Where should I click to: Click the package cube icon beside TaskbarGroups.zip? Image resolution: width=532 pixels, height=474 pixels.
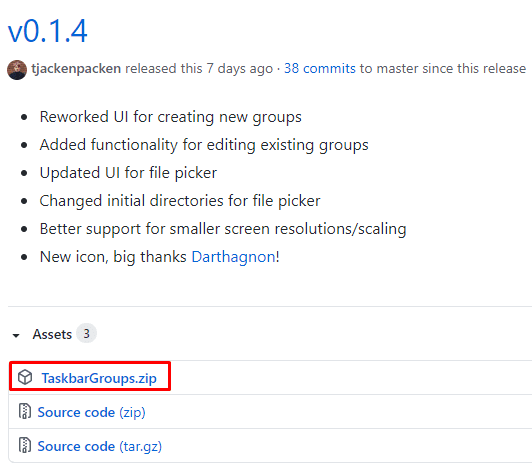[25, 377]
